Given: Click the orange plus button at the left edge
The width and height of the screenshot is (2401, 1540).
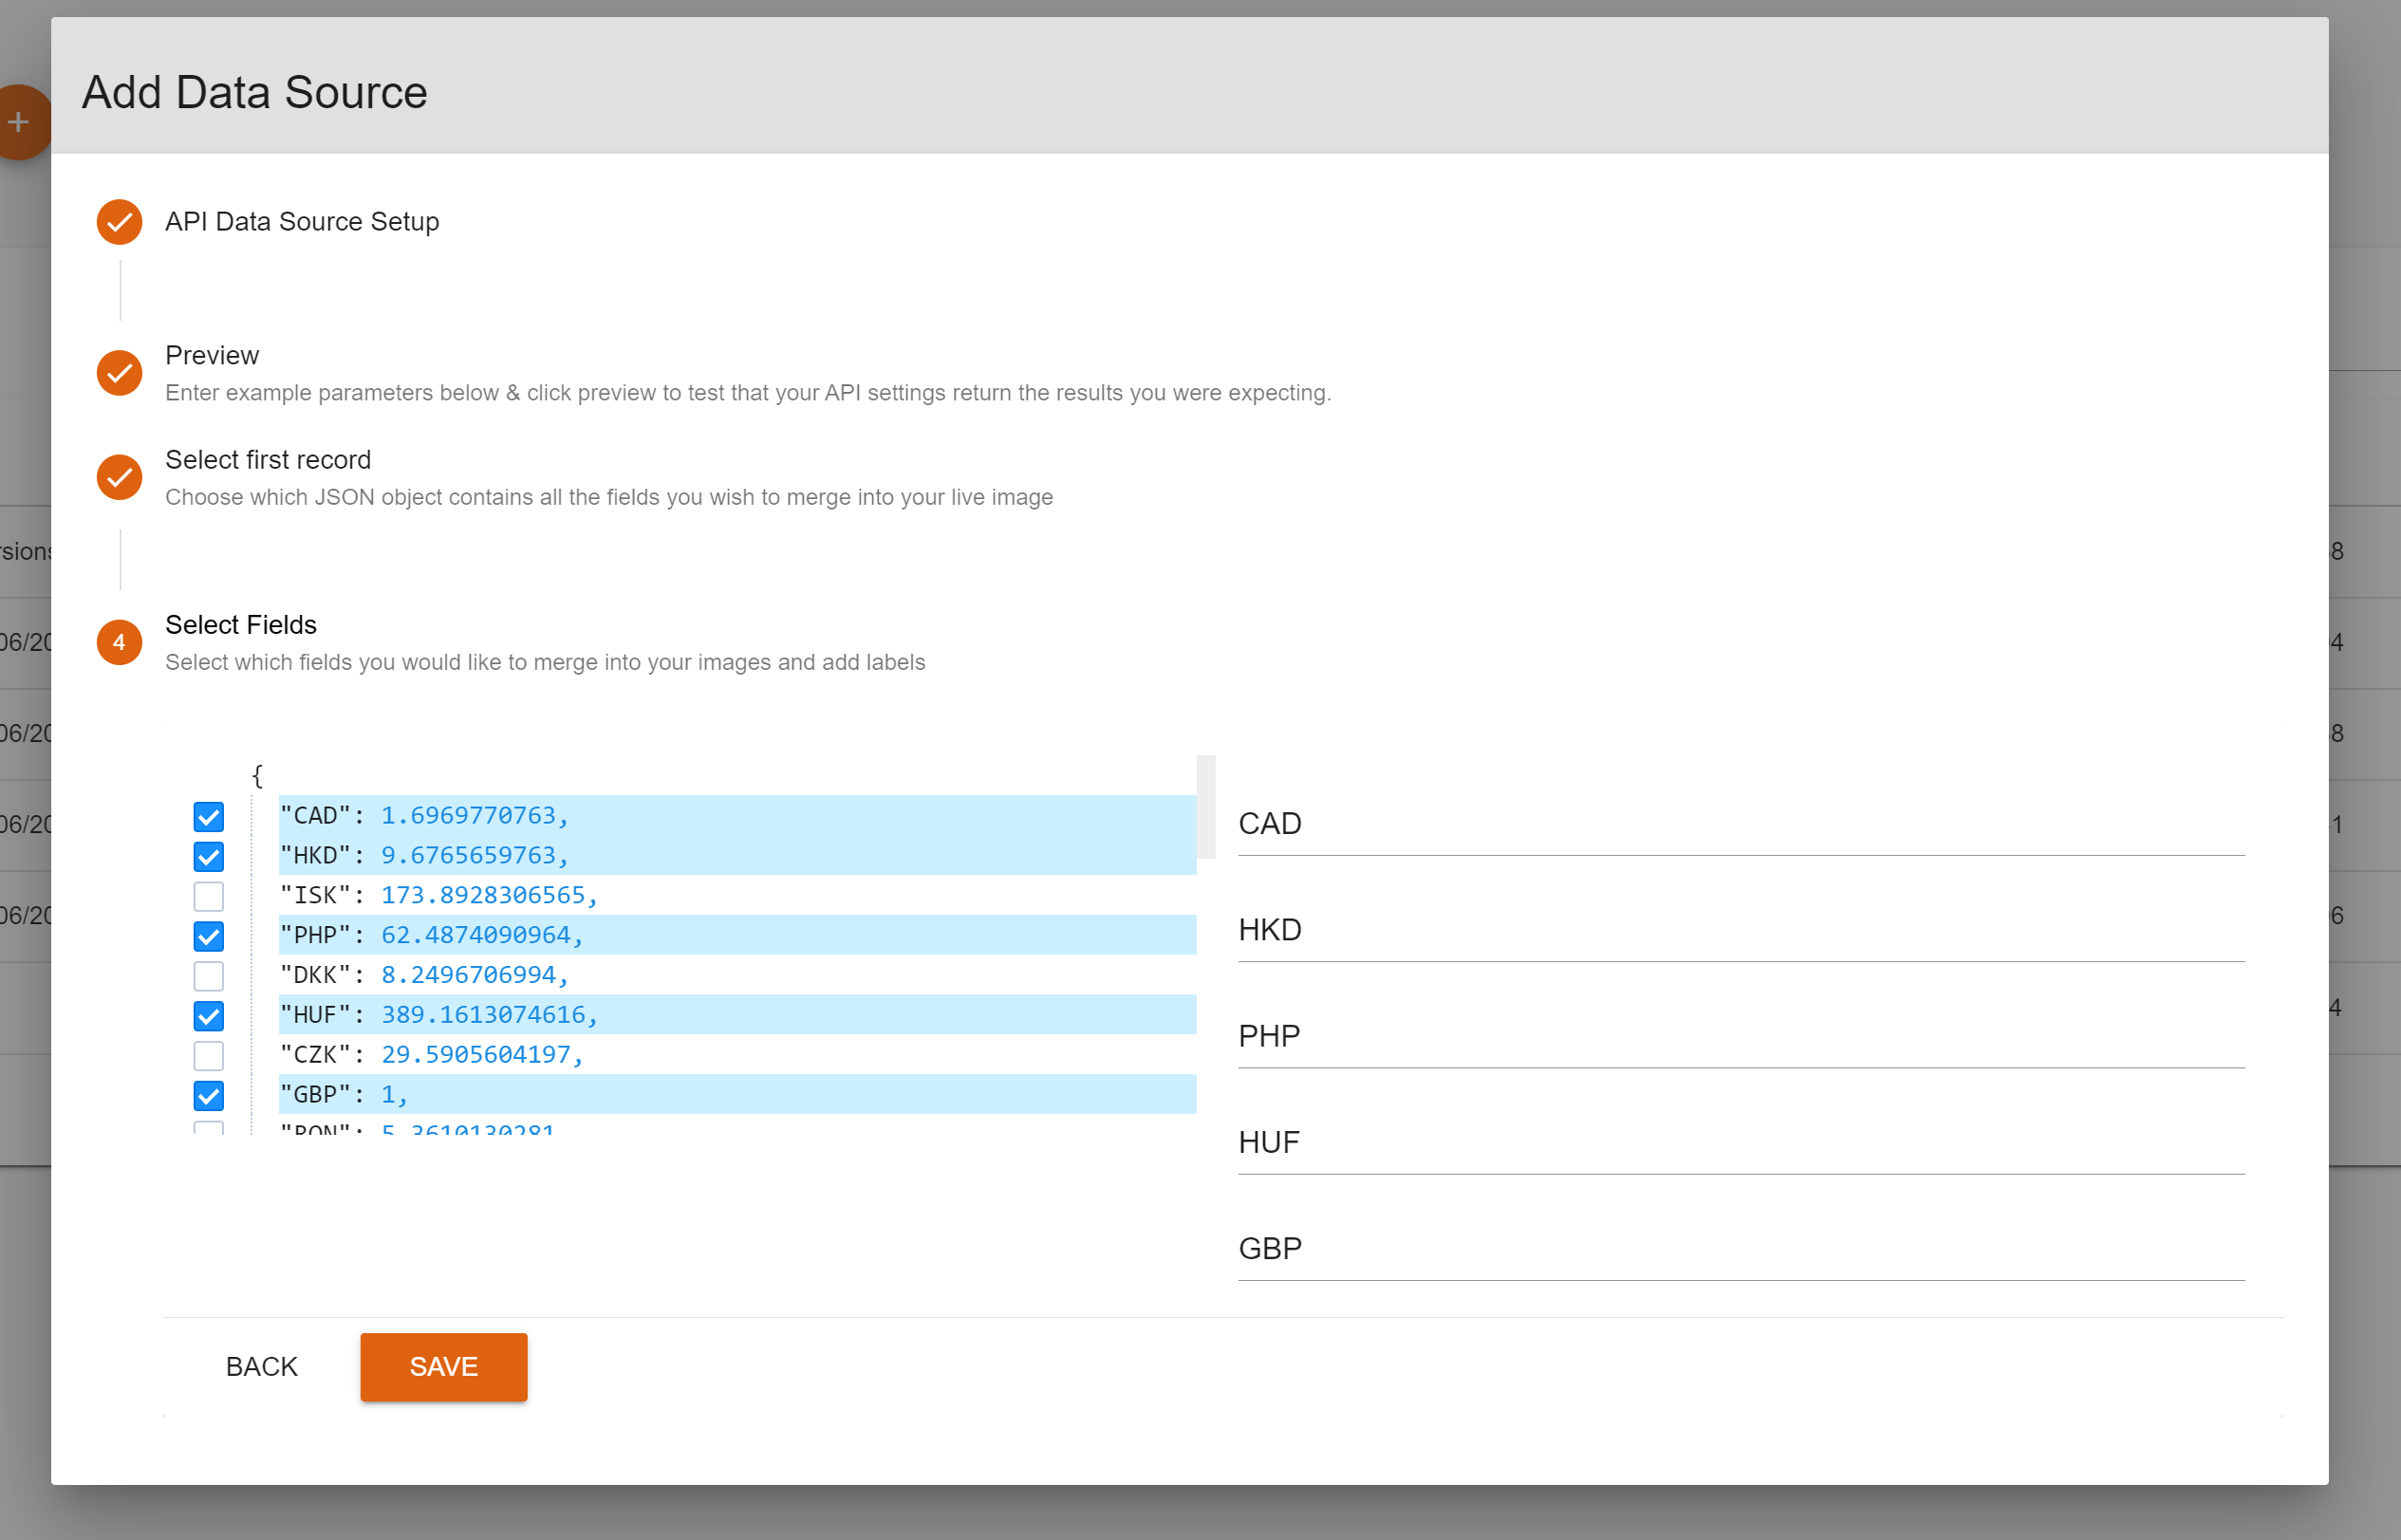Looking at the screenshot, I should tap(20, 122).
